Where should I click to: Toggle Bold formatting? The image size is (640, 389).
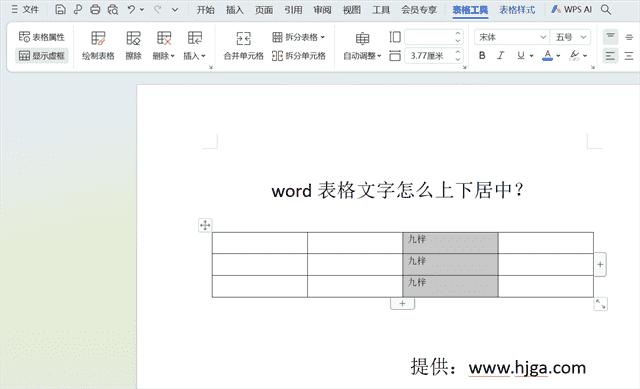pos(482,56)
